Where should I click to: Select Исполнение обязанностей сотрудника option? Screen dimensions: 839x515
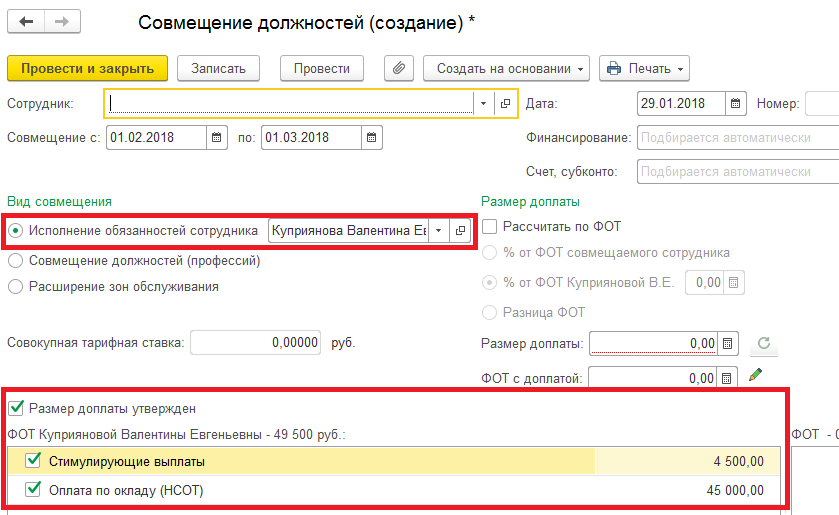coord(16,231)
